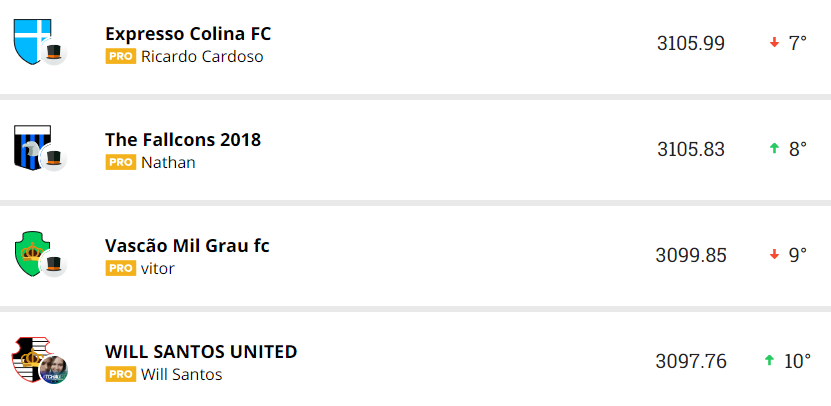
Task: Click PRO badge beside Nathan
Action: click(x=120, y=163)
